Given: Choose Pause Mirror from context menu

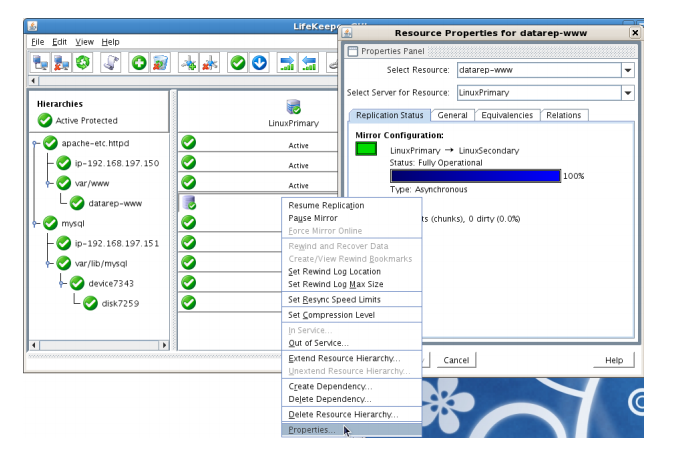Looking at the screenshot, I should pyautogui.click(x=351, y=218).
